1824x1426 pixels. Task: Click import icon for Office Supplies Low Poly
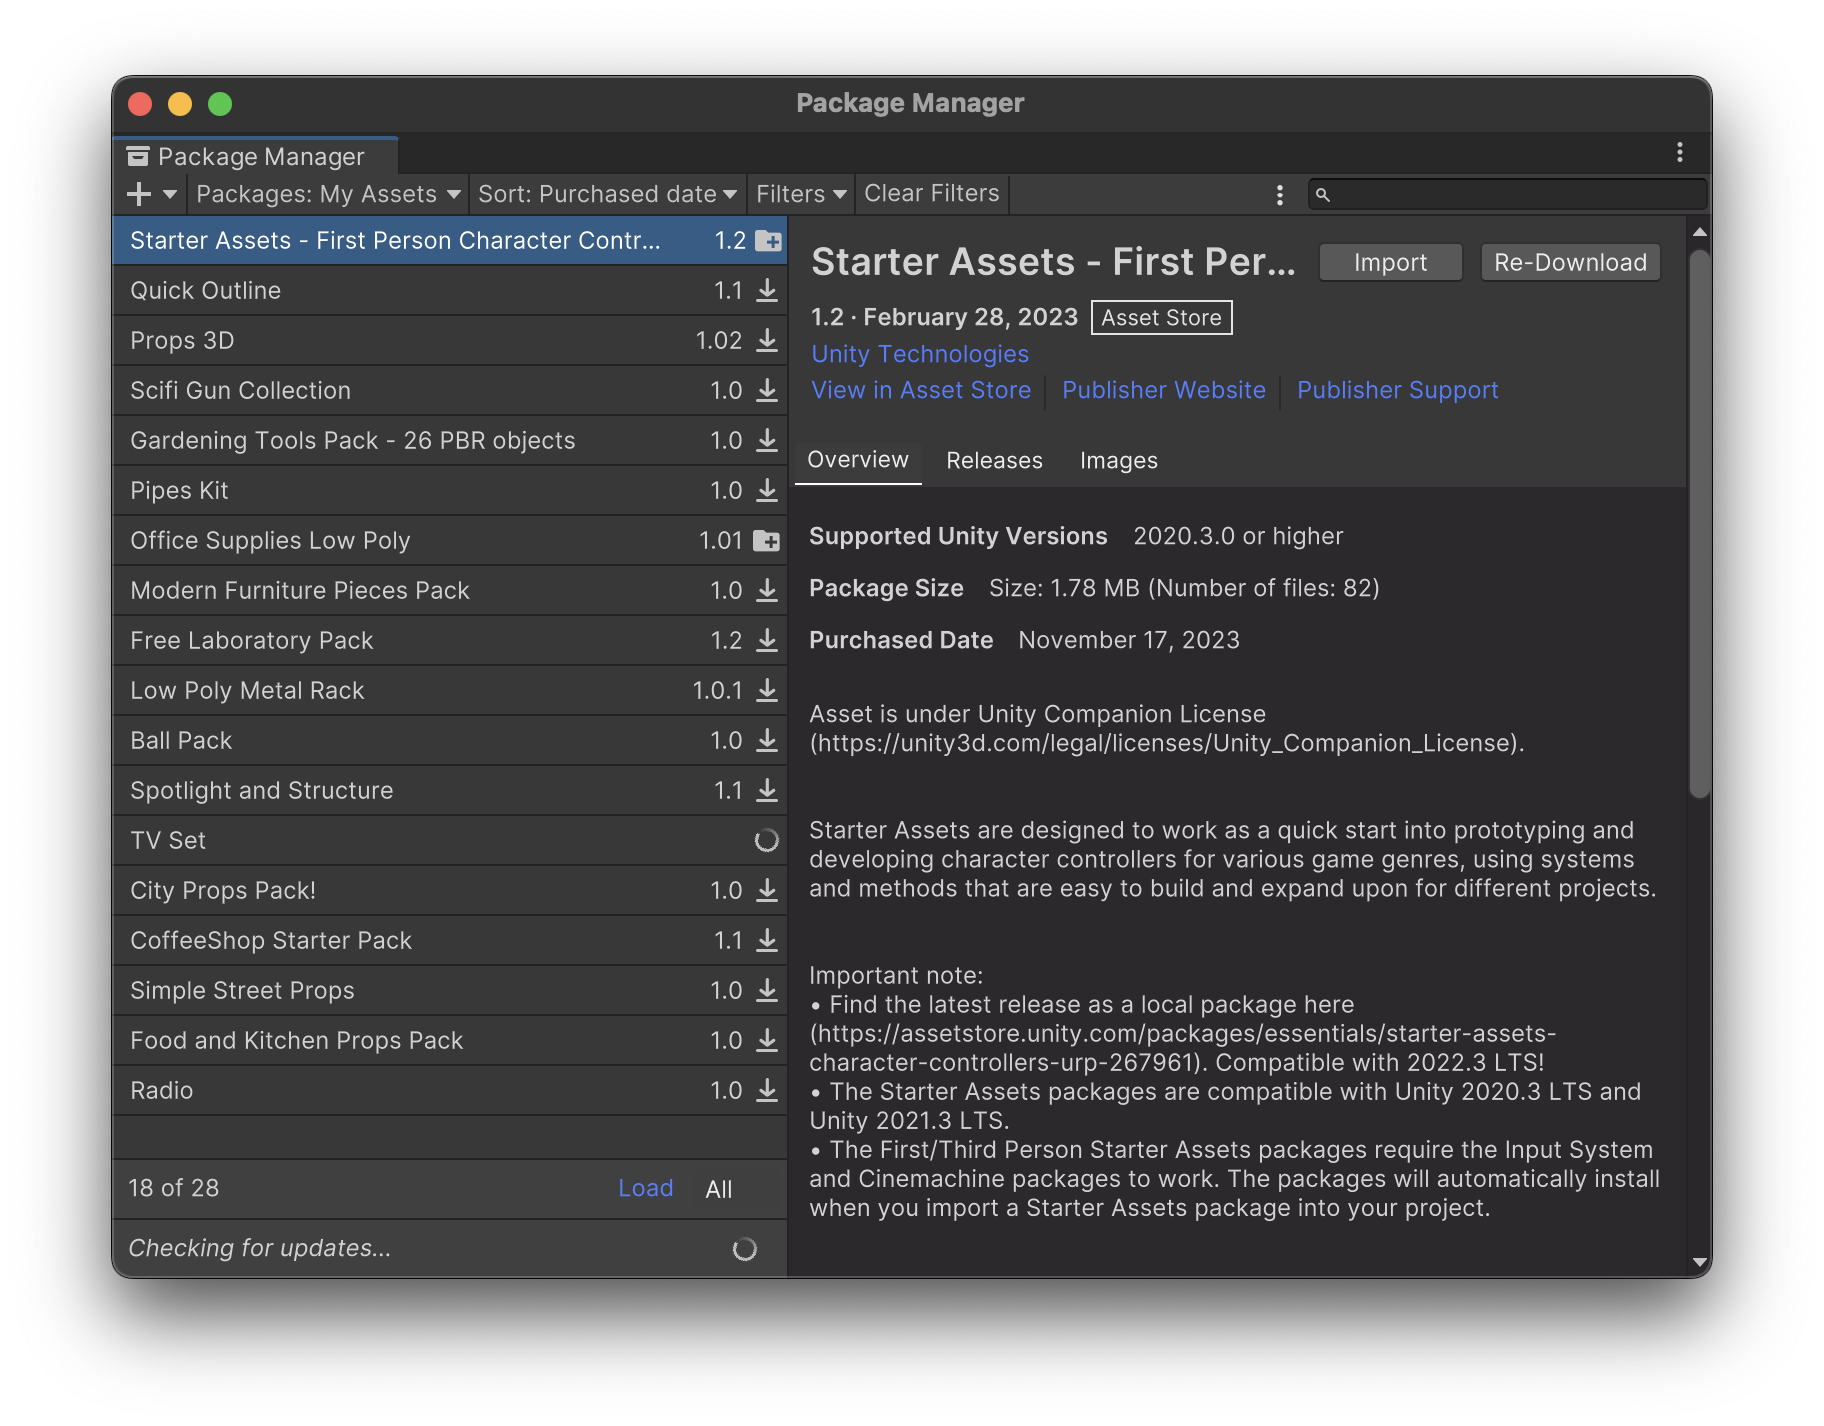767,541
